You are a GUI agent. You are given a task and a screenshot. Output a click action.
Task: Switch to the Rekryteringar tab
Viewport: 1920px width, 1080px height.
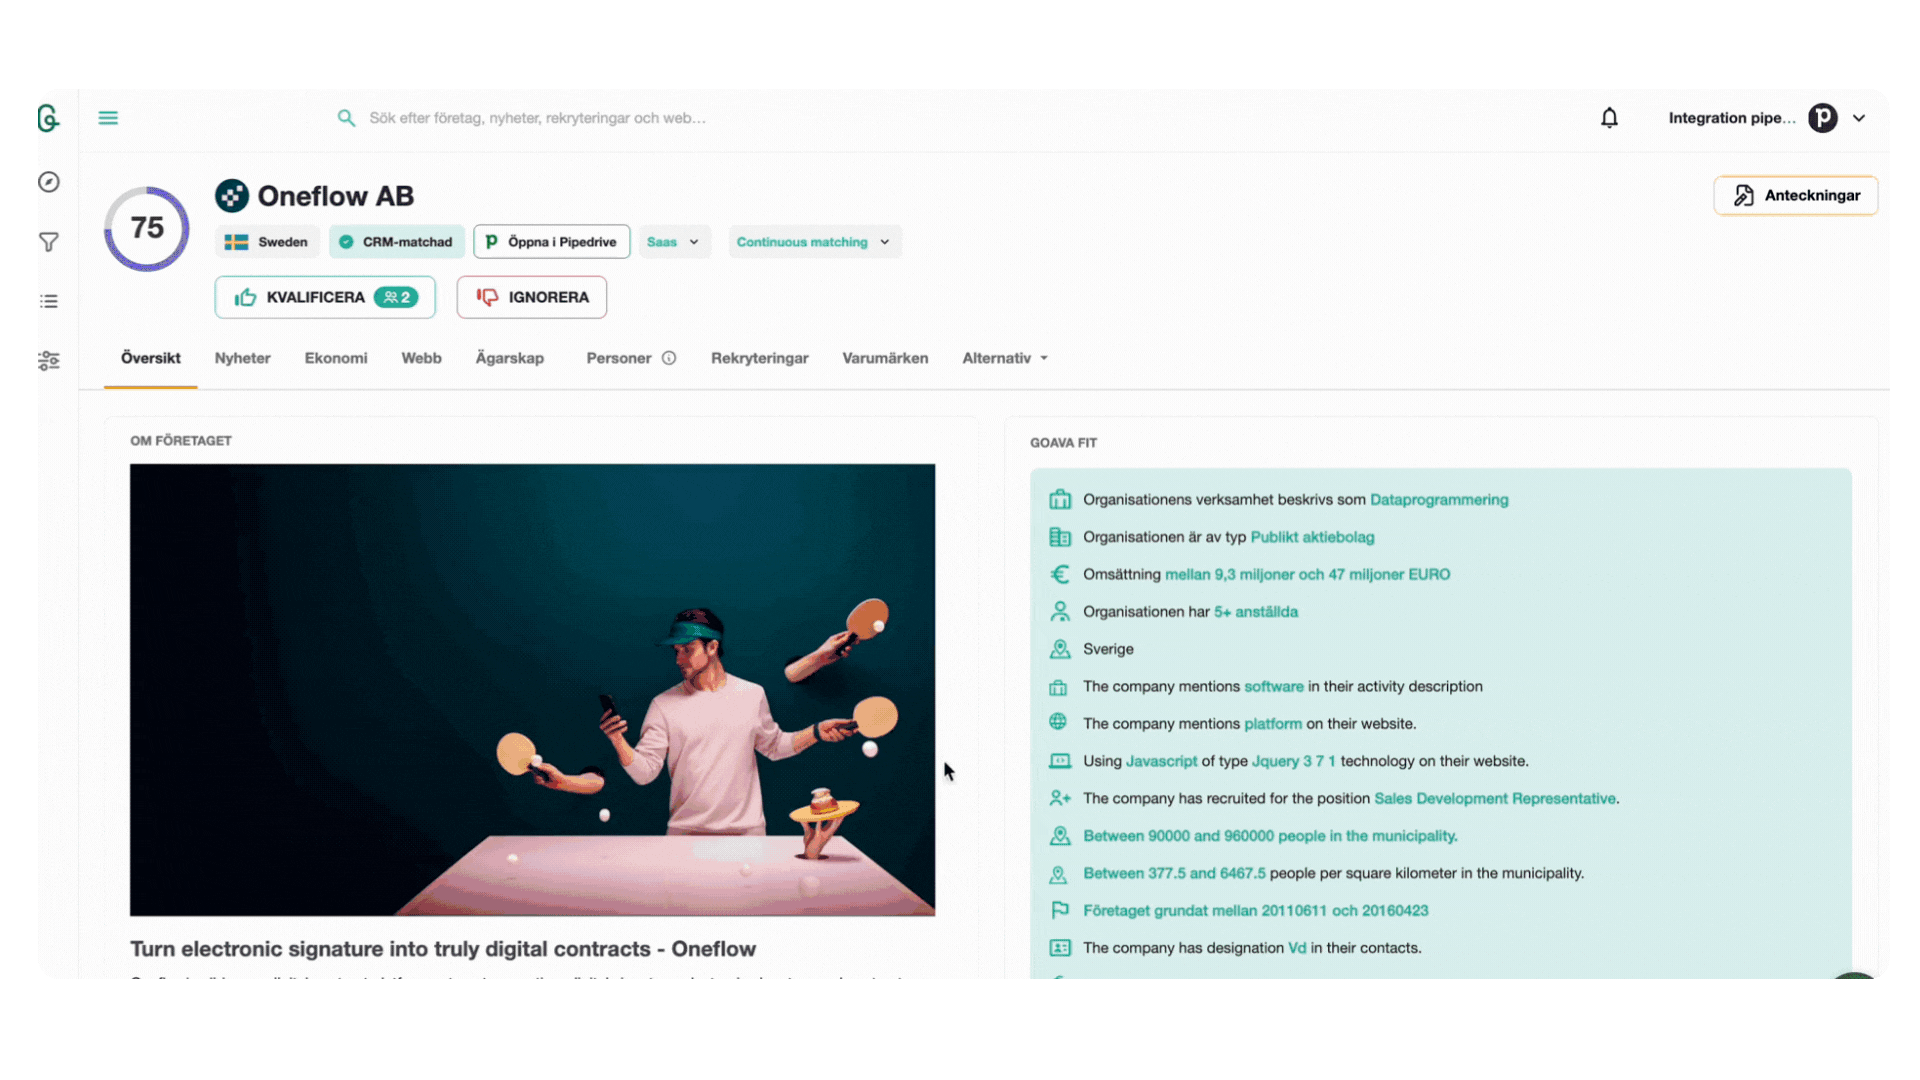759,358
